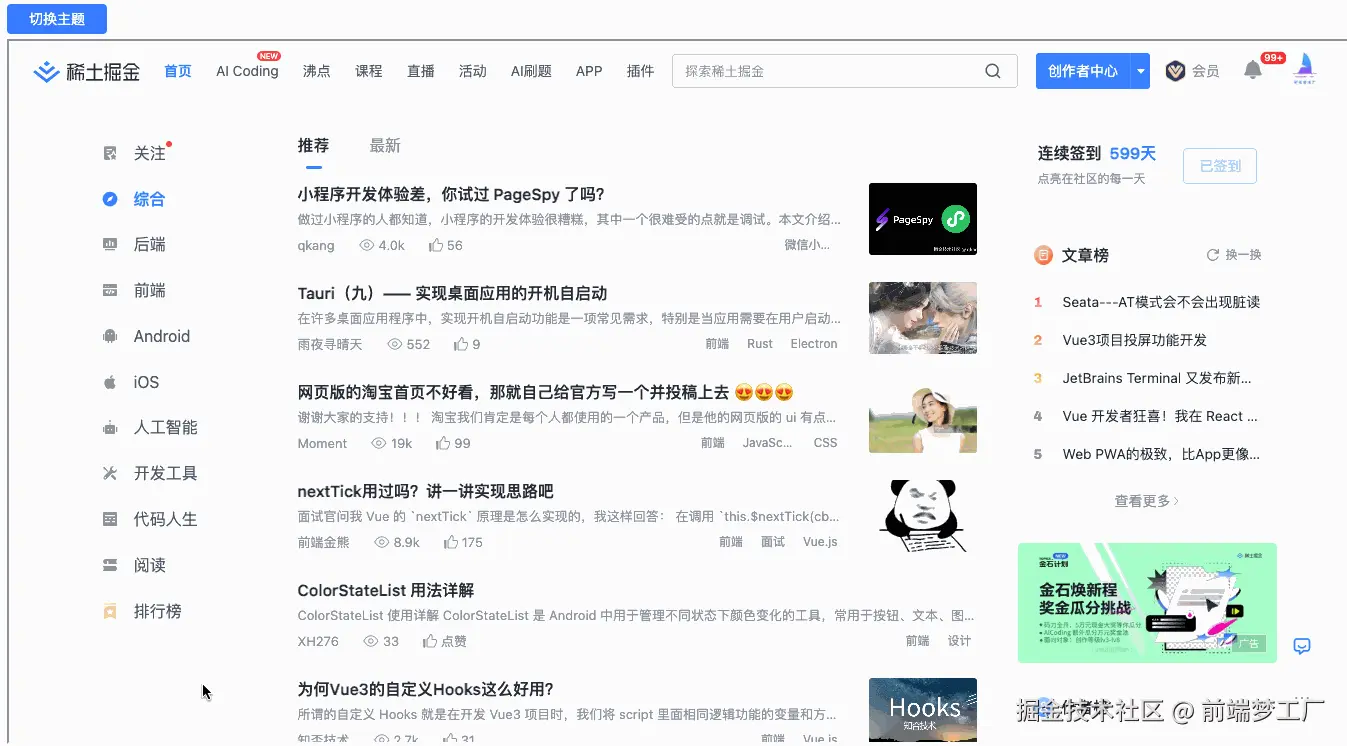Select the iOS apple icon
1347x746 pixels.
coord(110,382)
